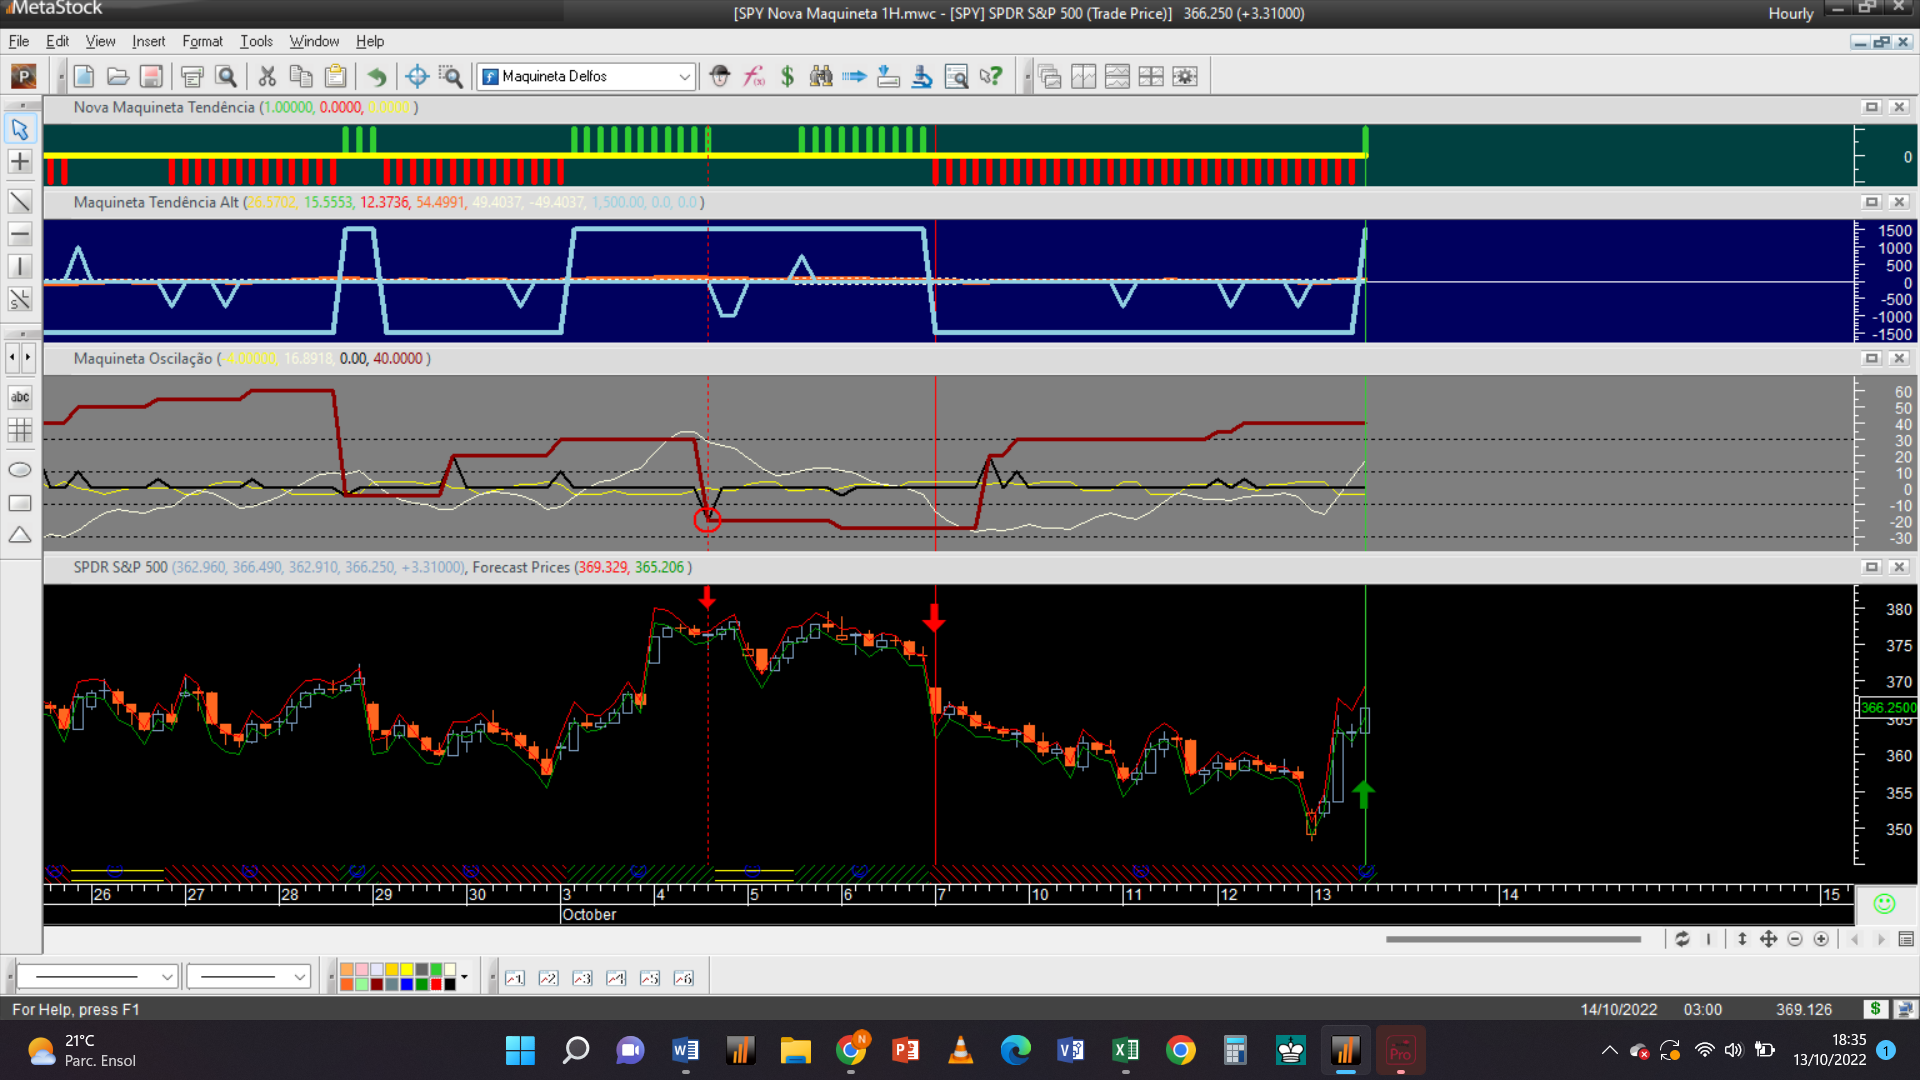Click the dollar sign system tester icon
Viewport: 1920px width, 1080px height.
pyautogui.click(x=787, y=76)
